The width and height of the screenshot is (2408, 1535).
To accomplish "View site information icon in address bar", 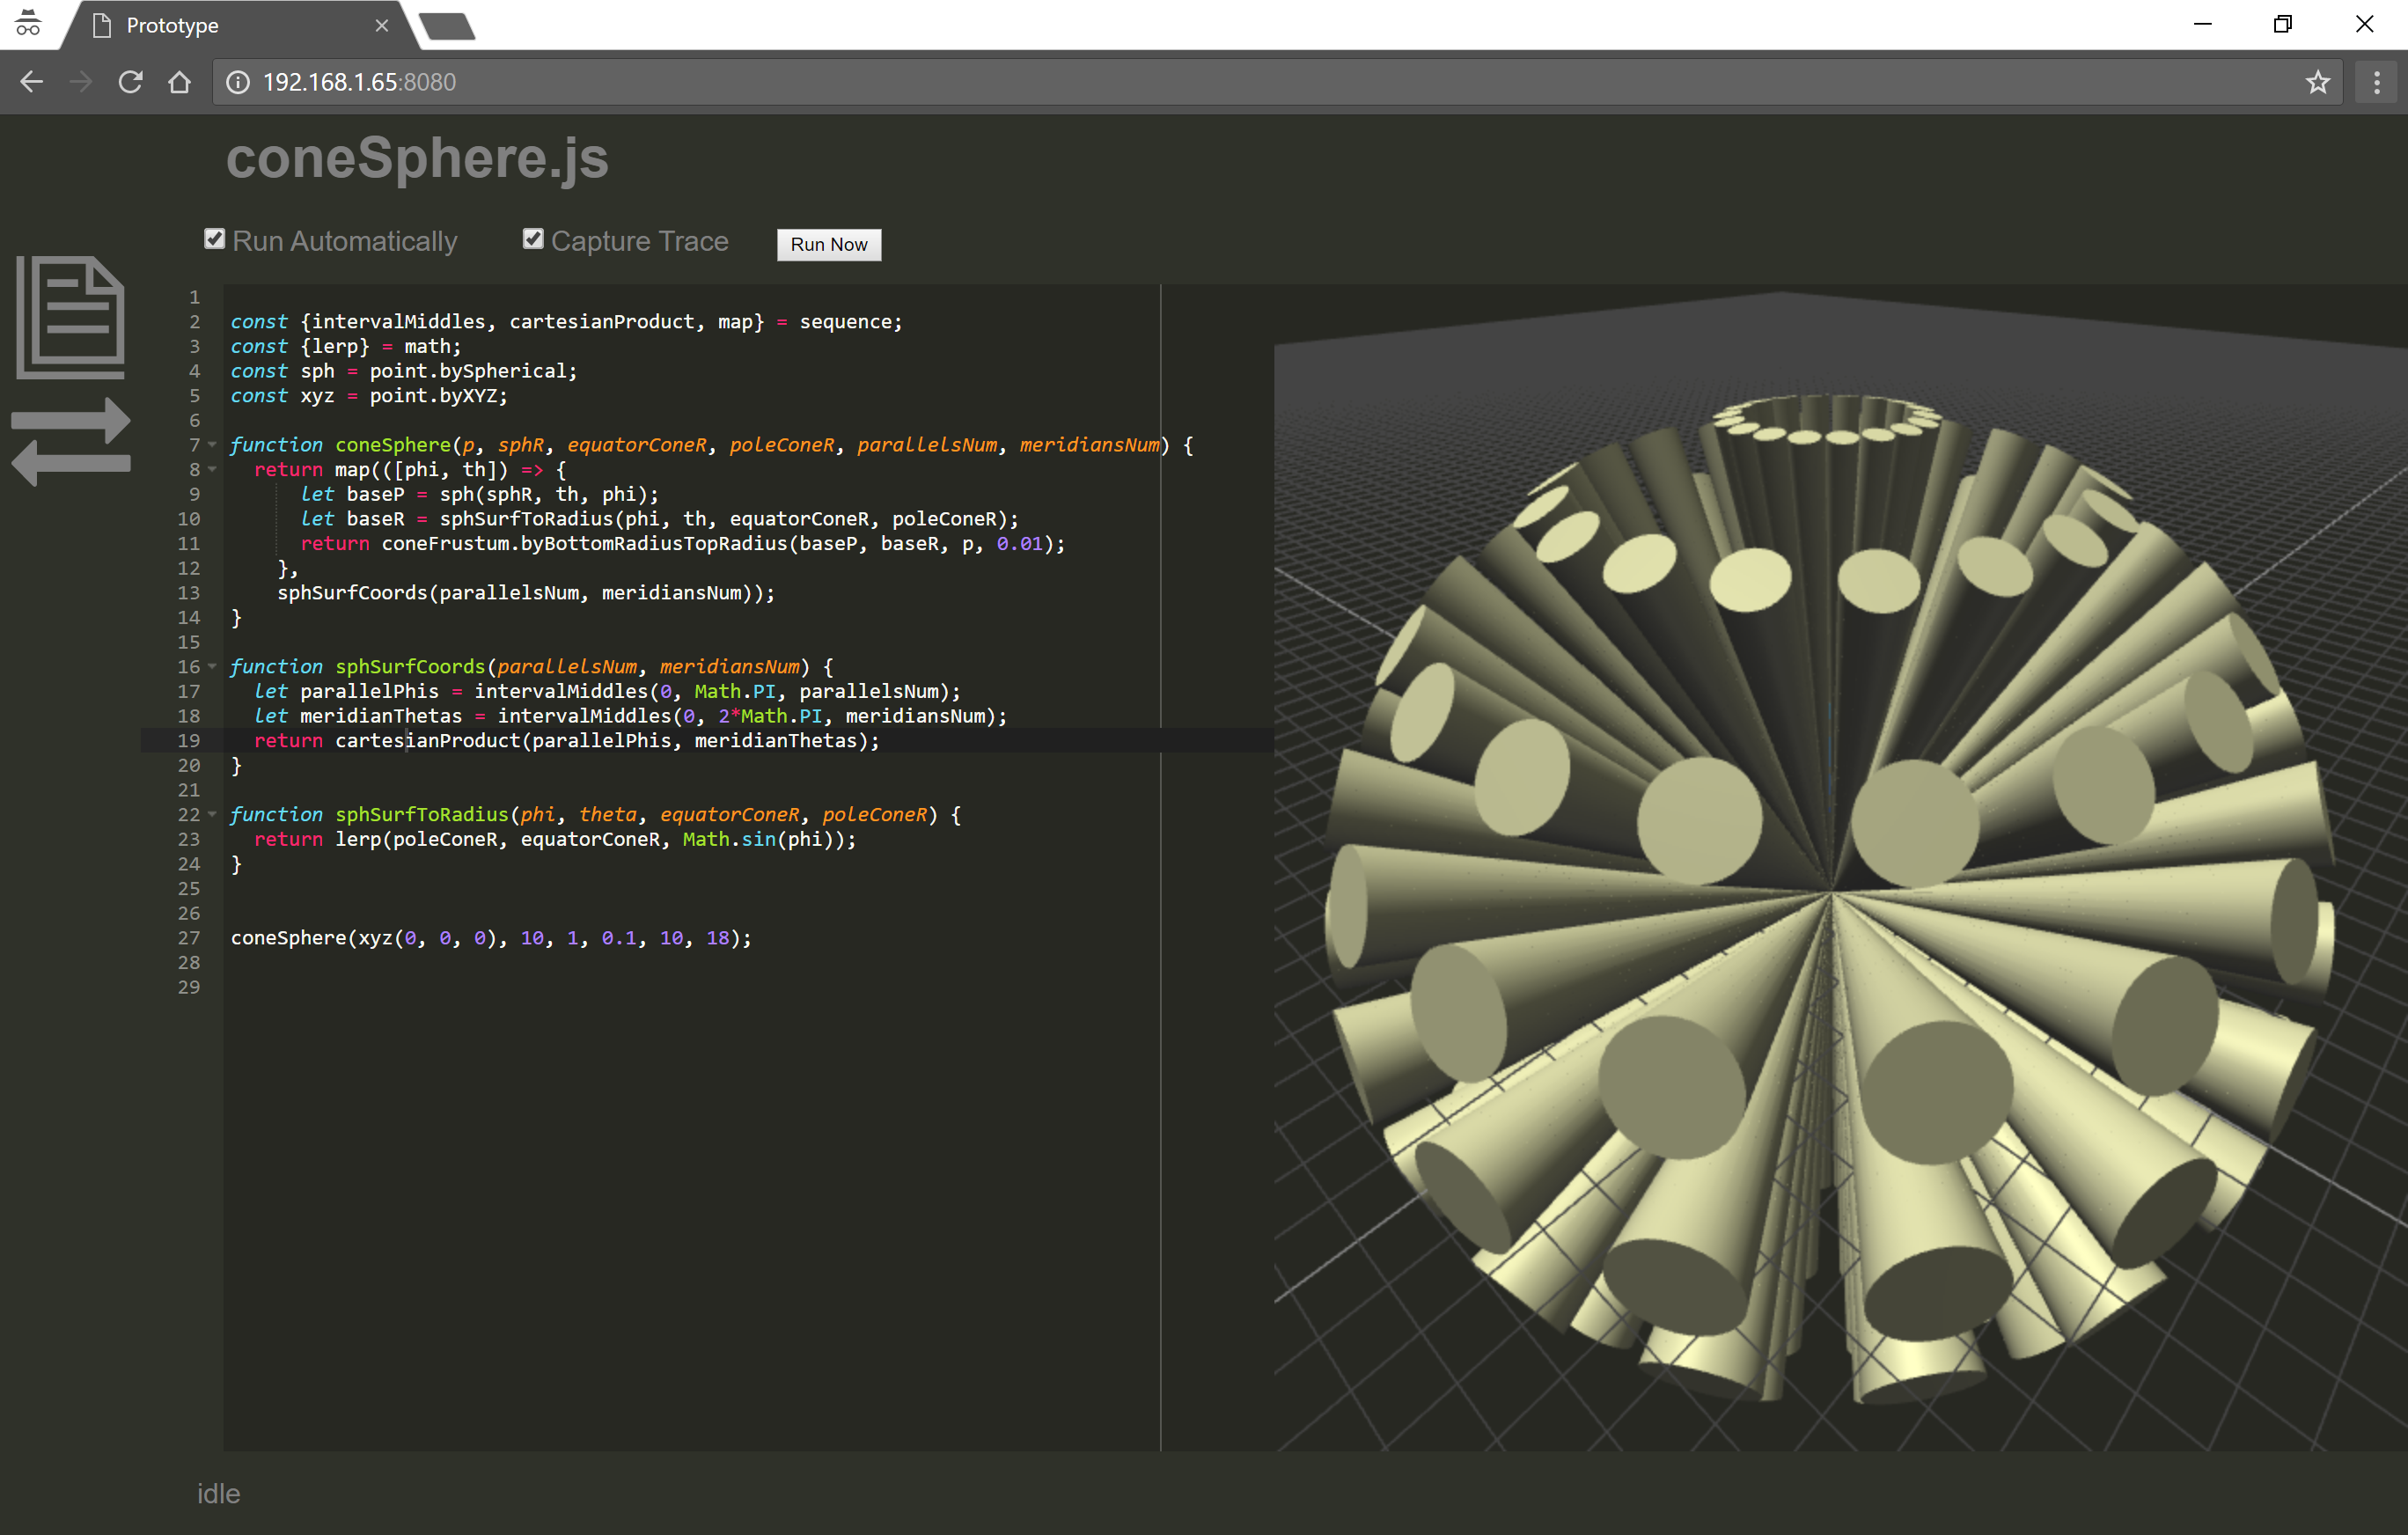I will [x=238, y=82].
